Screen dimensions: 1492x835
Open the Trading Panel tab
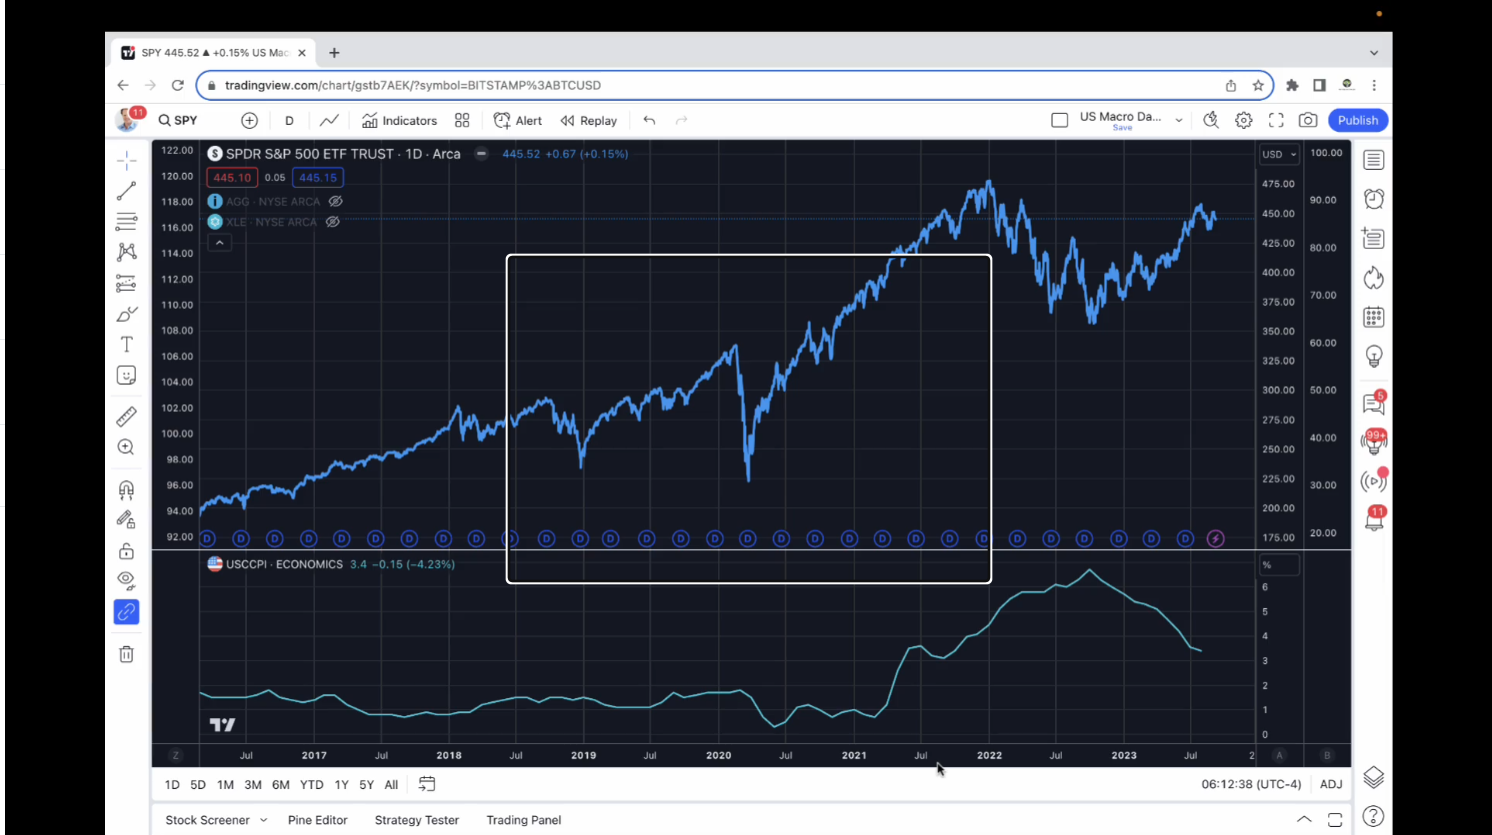pos(524,820)
